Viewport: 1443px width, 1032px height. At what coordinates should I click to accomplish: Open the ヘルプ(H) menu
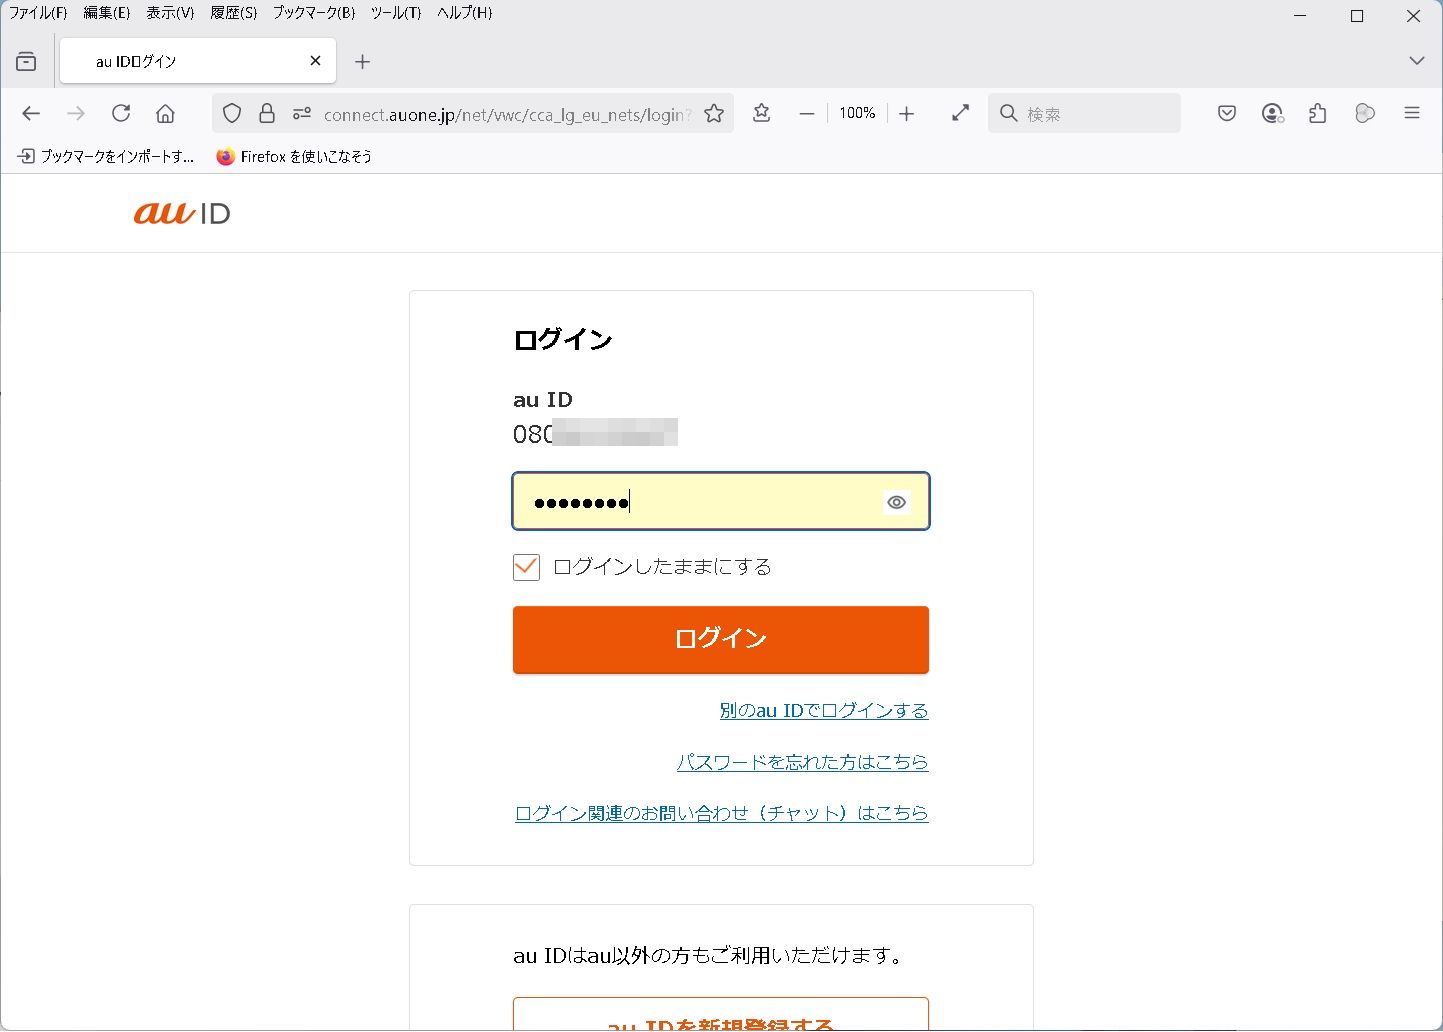pos(465,13)
